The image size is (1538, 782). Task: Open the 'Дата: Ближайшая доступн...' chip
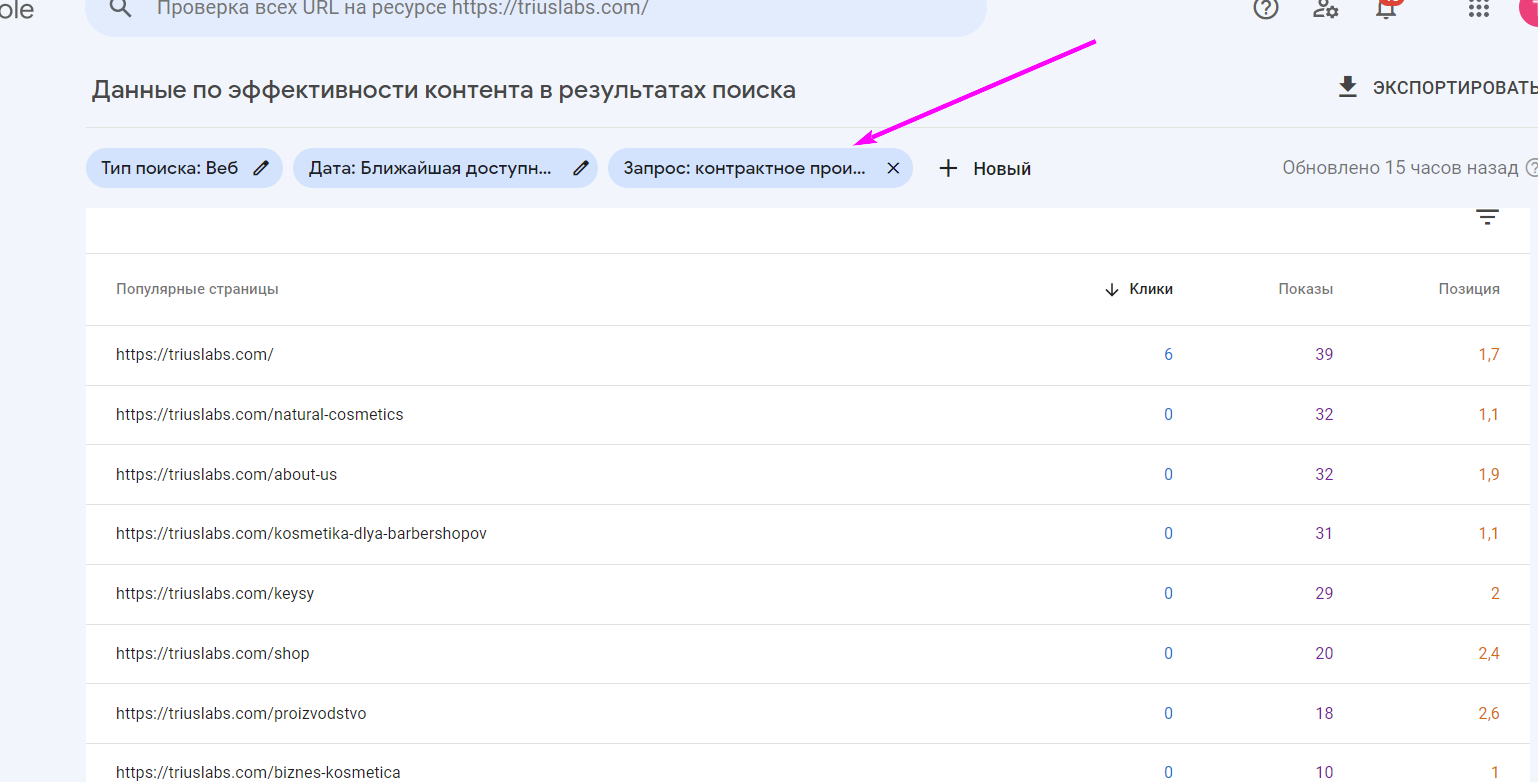coord(445,168)
